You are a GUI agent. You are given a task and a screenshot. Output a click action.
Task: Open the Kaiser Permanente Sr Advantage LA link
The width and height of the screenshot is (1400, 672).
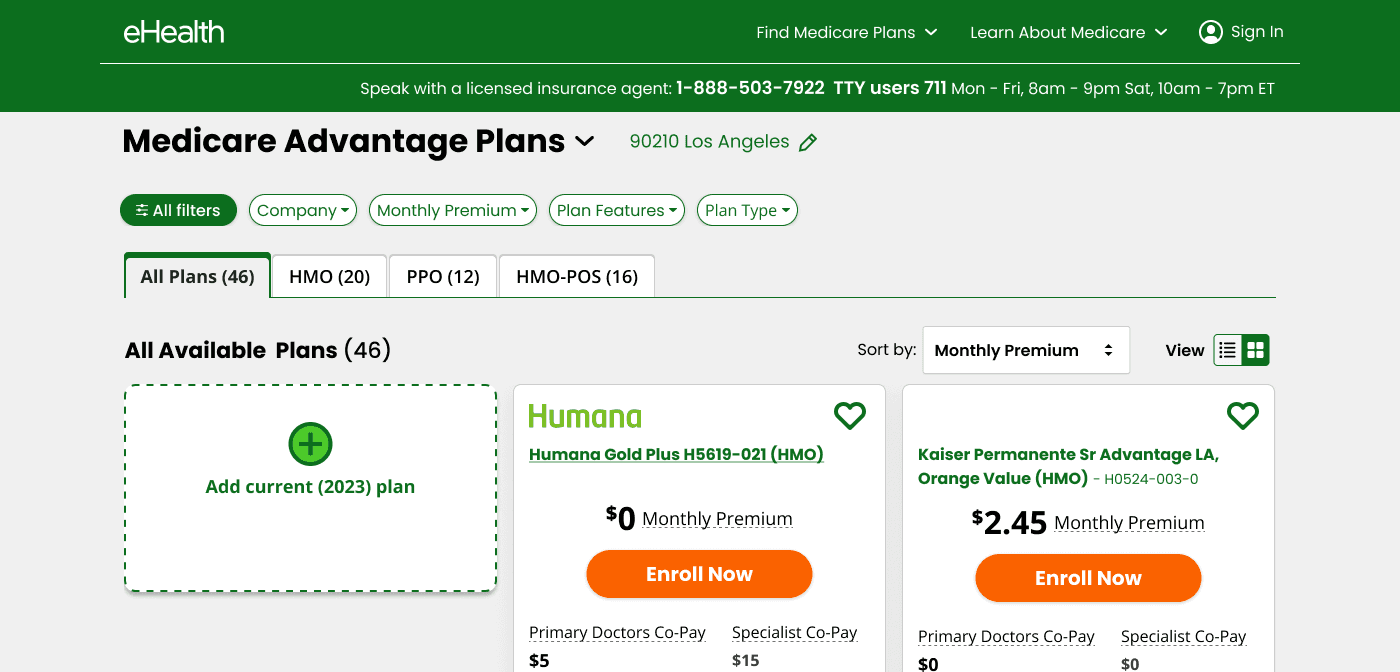pos(1068,466)
